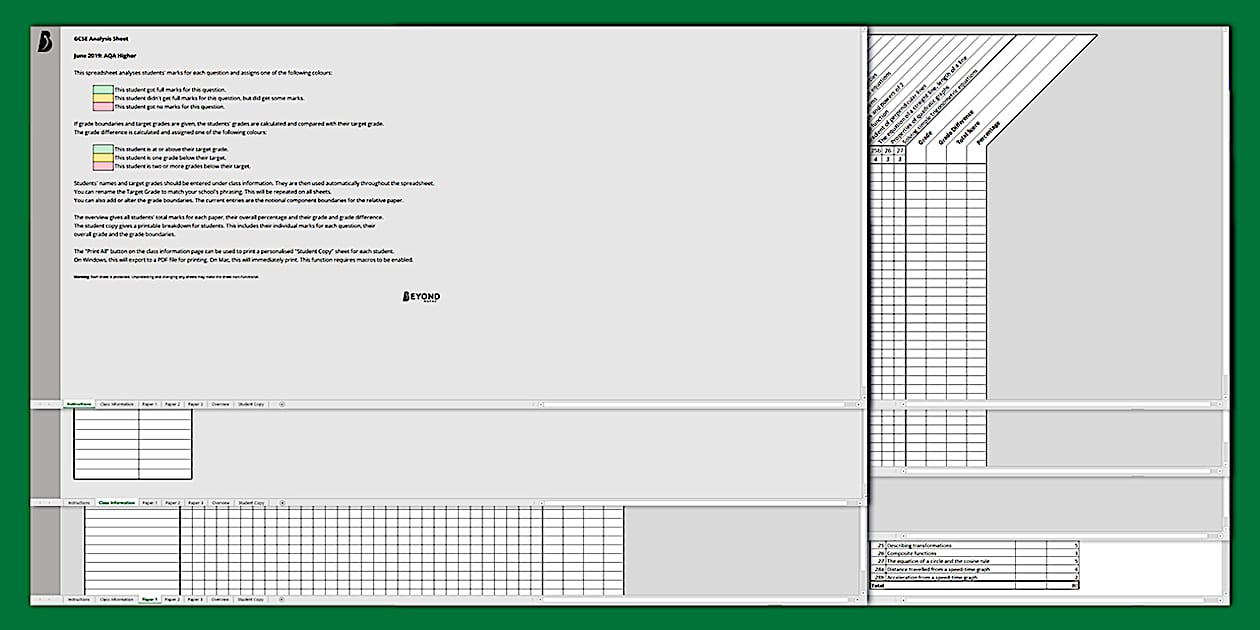The image size is (1260, 630).
Task: Open the Paper 2 sheet tab
Action: point(171,403)
